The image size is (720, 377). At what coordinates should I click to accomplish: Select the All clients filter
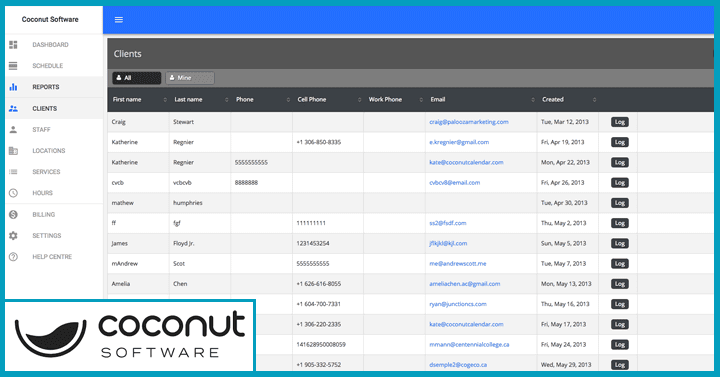[136, 78]
